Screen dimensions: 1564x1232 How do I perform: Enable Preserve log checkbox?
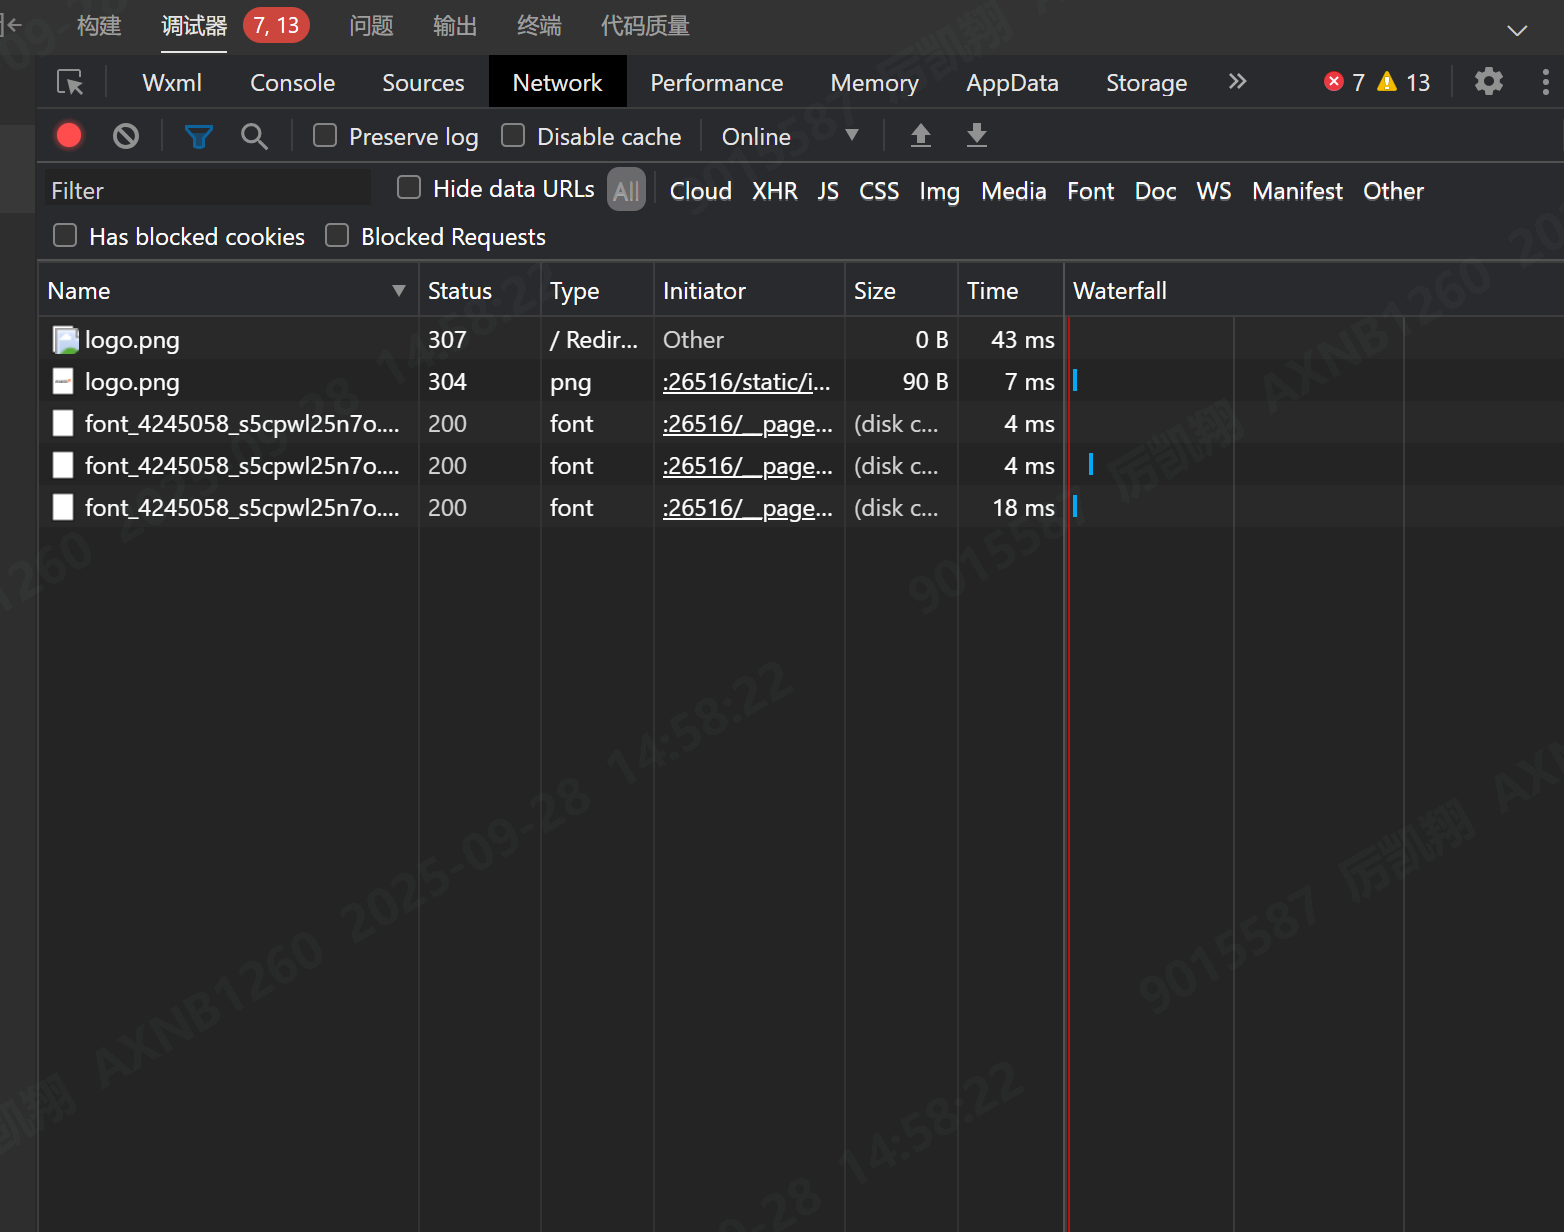coord(325,135)
